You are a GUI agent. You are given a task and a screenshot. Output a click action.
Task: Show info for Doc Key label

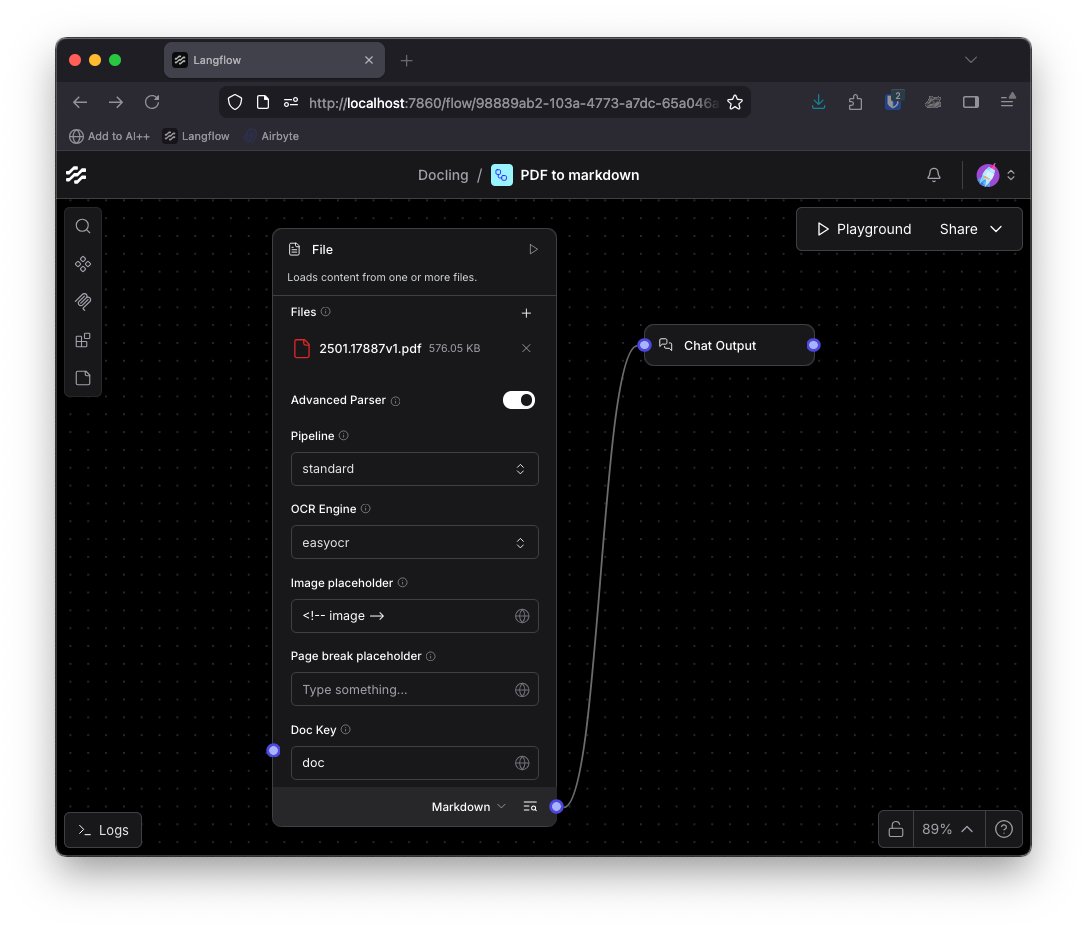click(345, 730)
